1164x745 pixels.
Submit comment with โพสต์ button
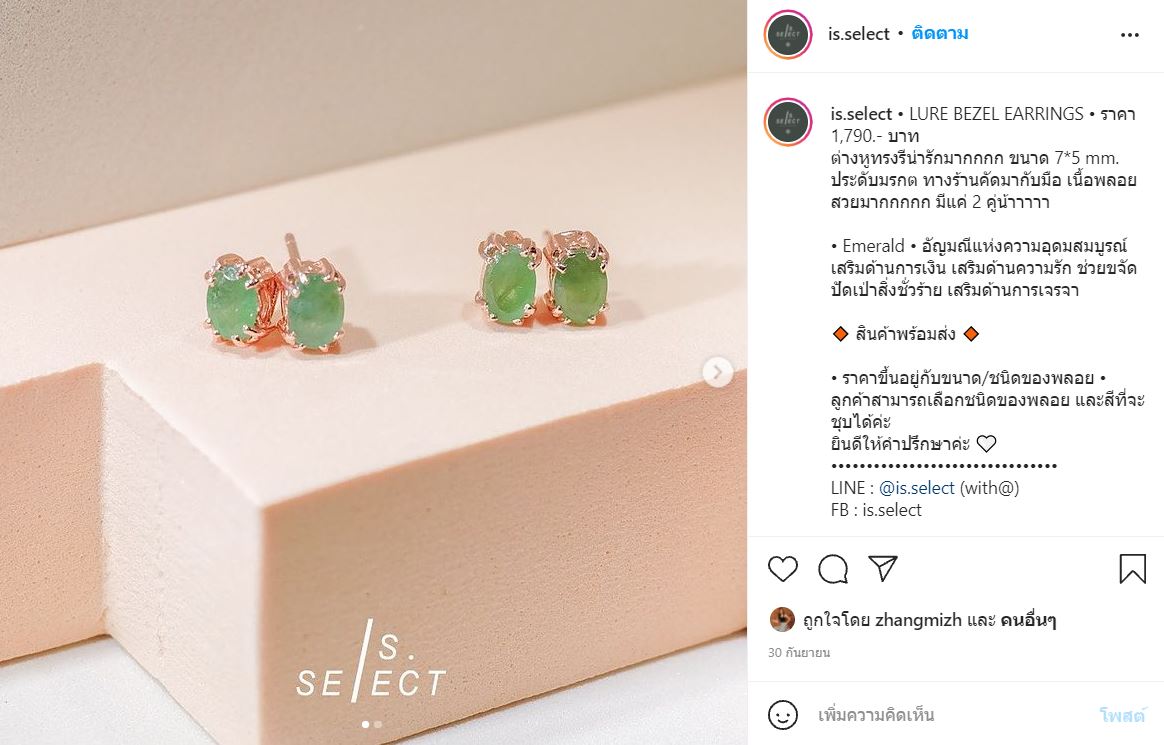coord(1122,715)
